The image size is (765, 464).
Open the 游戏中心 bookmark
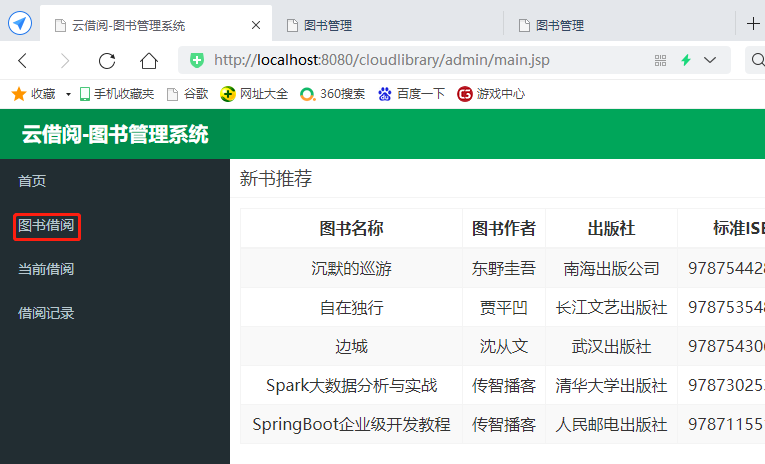491,94
